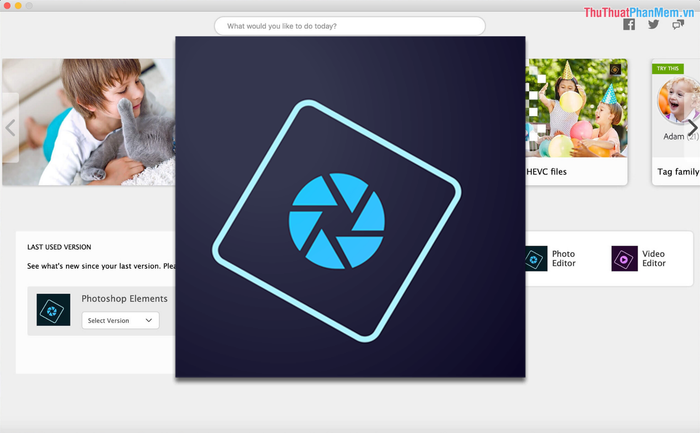The image size is (700, 433).
Task: Open the feedback chat bubbles icon
Action: (678, 25)
